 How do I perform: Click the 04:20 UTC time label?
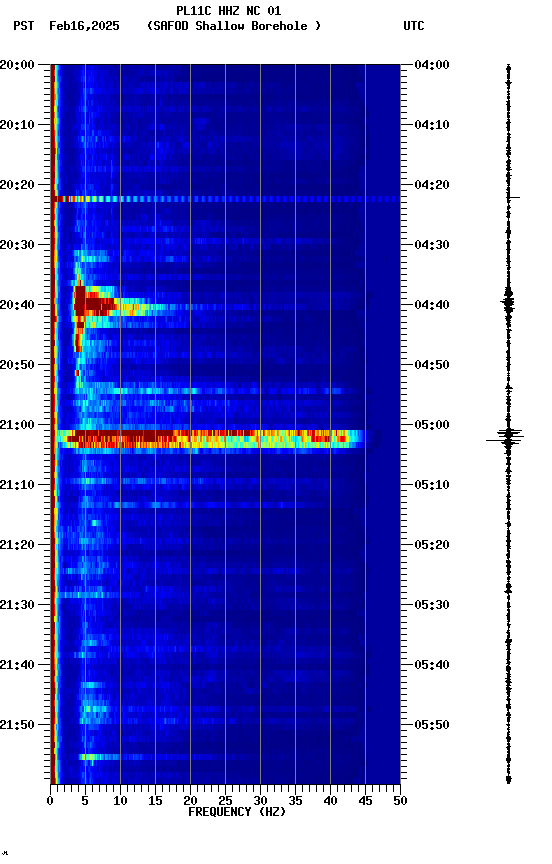point(432,185)
